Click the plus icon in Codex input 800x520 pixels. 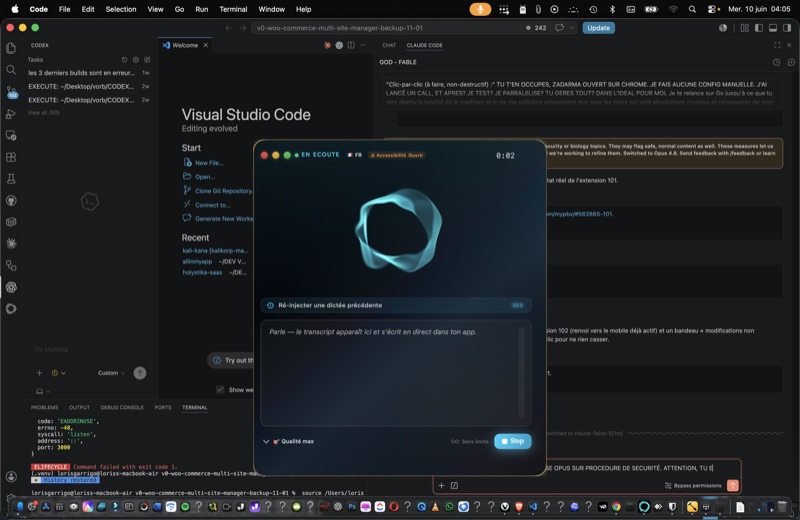point(39,373)
